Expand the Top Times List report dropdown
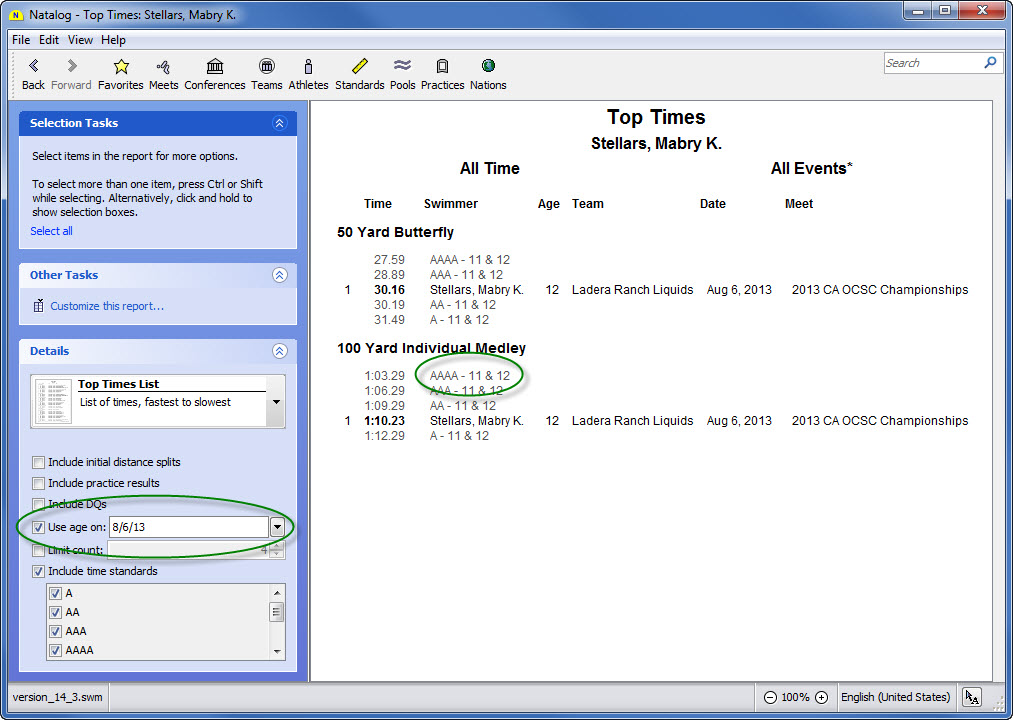The image size is (1013, 720). click(276, 402)
